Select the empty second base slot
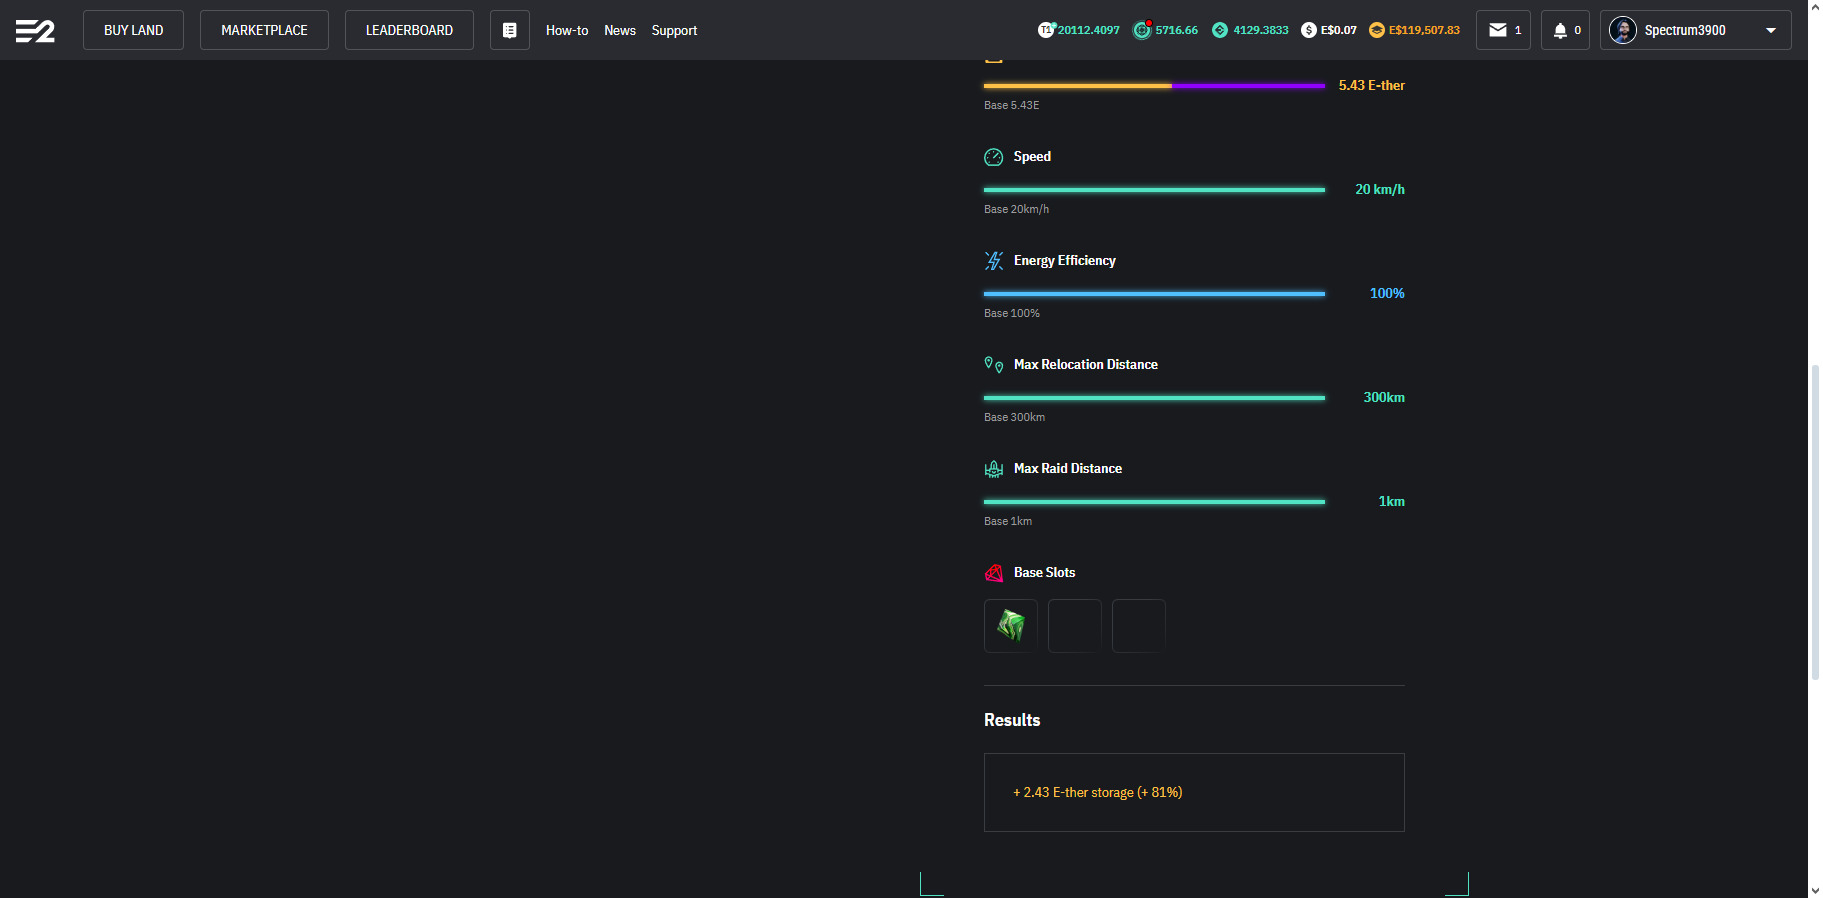 [x=1075, y=626]
